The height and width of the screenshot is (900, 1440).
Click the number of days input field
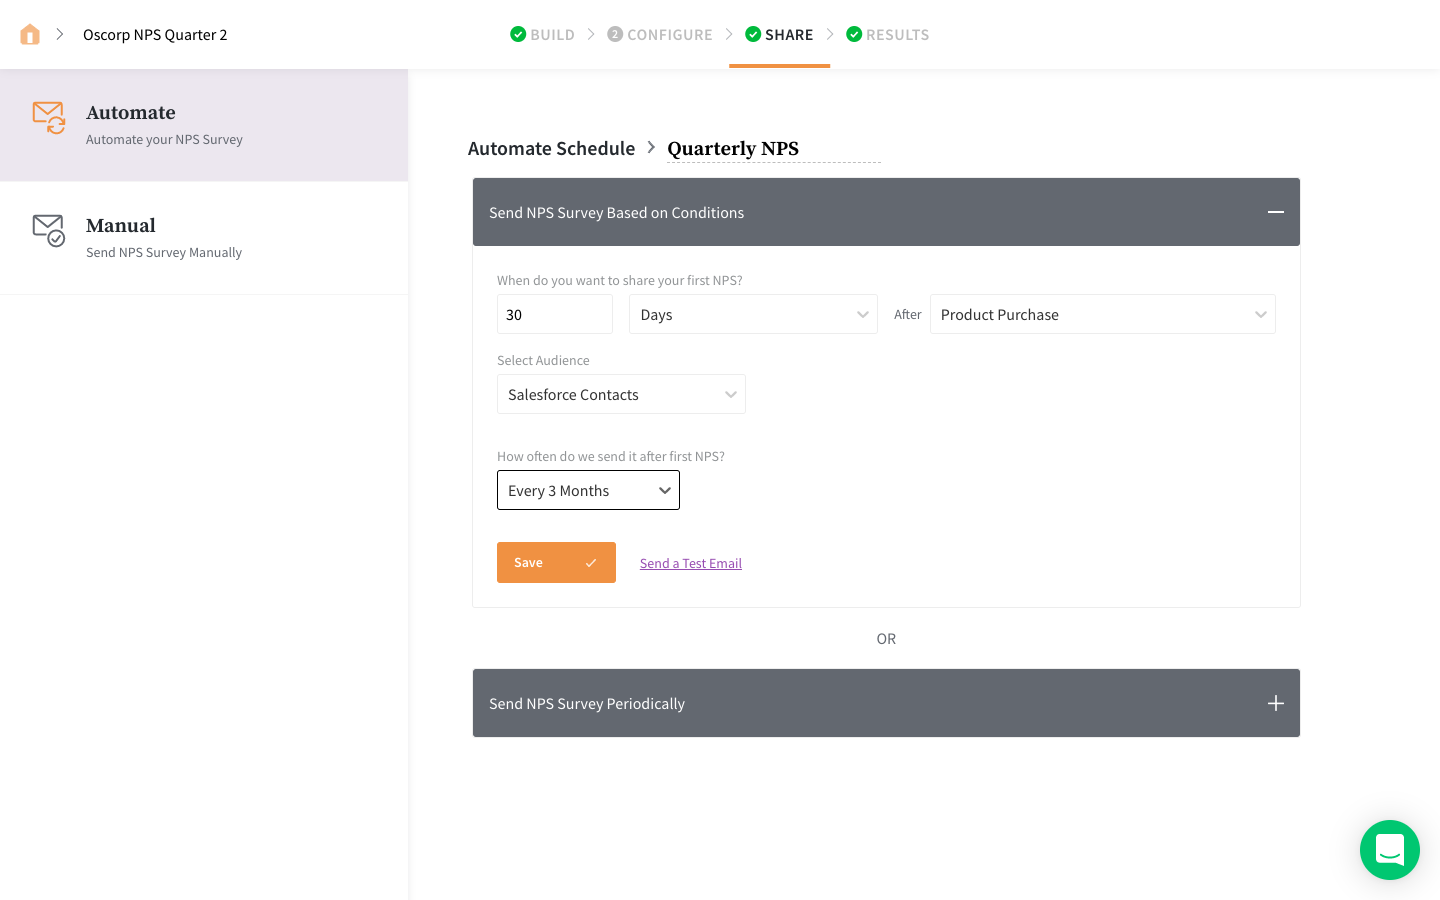tap(554, 314)
